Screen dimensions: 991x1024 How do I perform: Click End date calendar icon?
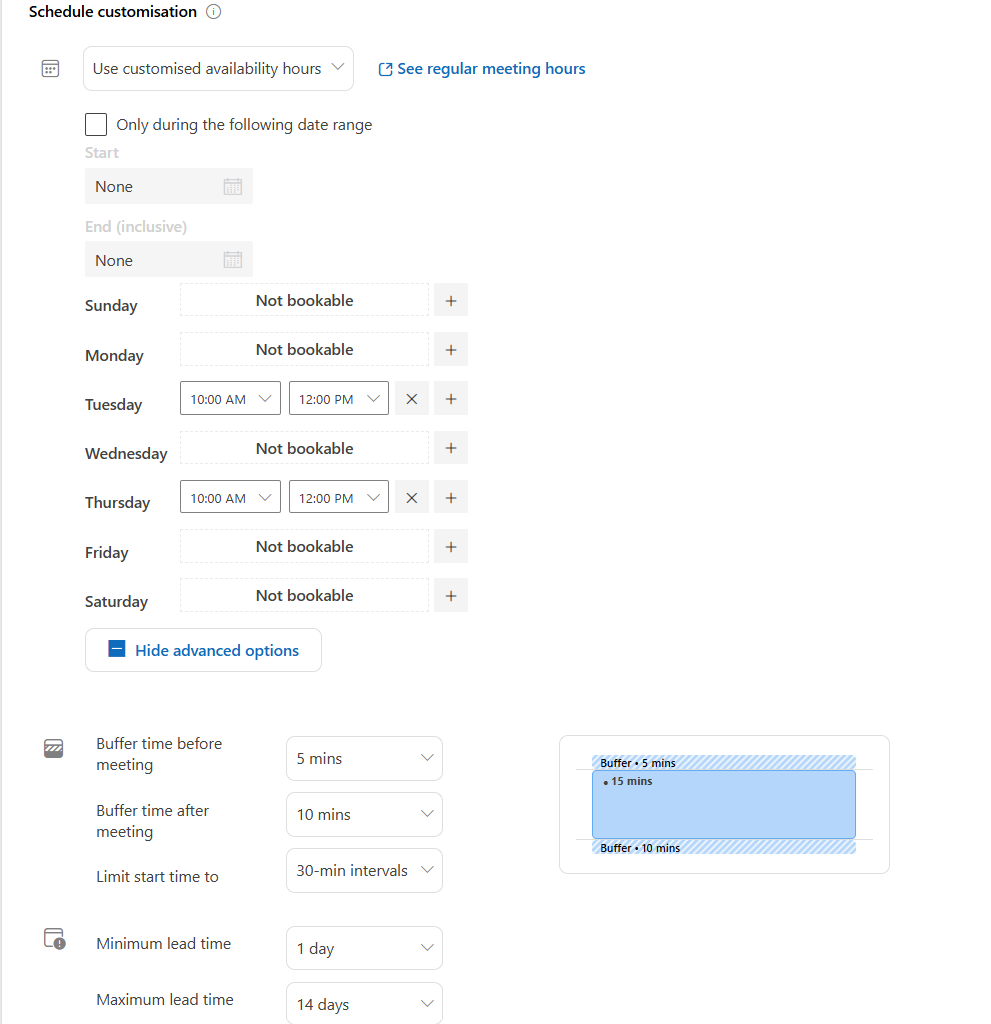coord(232,260)
